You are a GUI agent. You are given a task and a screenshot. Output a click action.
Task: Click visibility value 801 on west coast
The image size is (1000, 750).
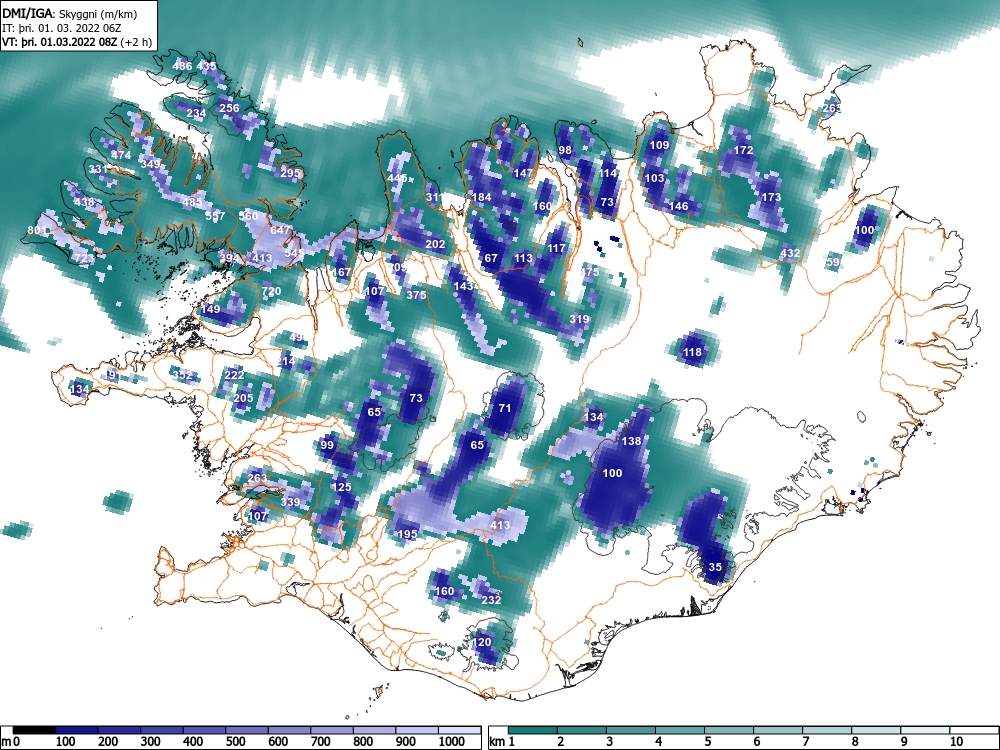(x=37, y=230)
